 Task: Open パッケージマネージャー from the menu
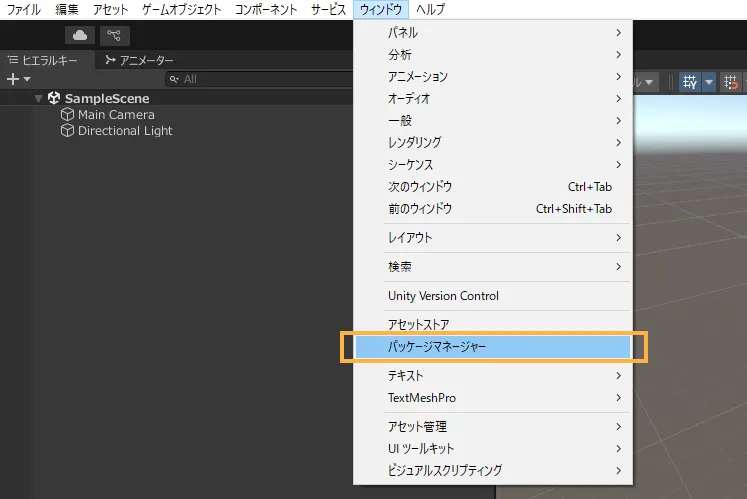493,346
